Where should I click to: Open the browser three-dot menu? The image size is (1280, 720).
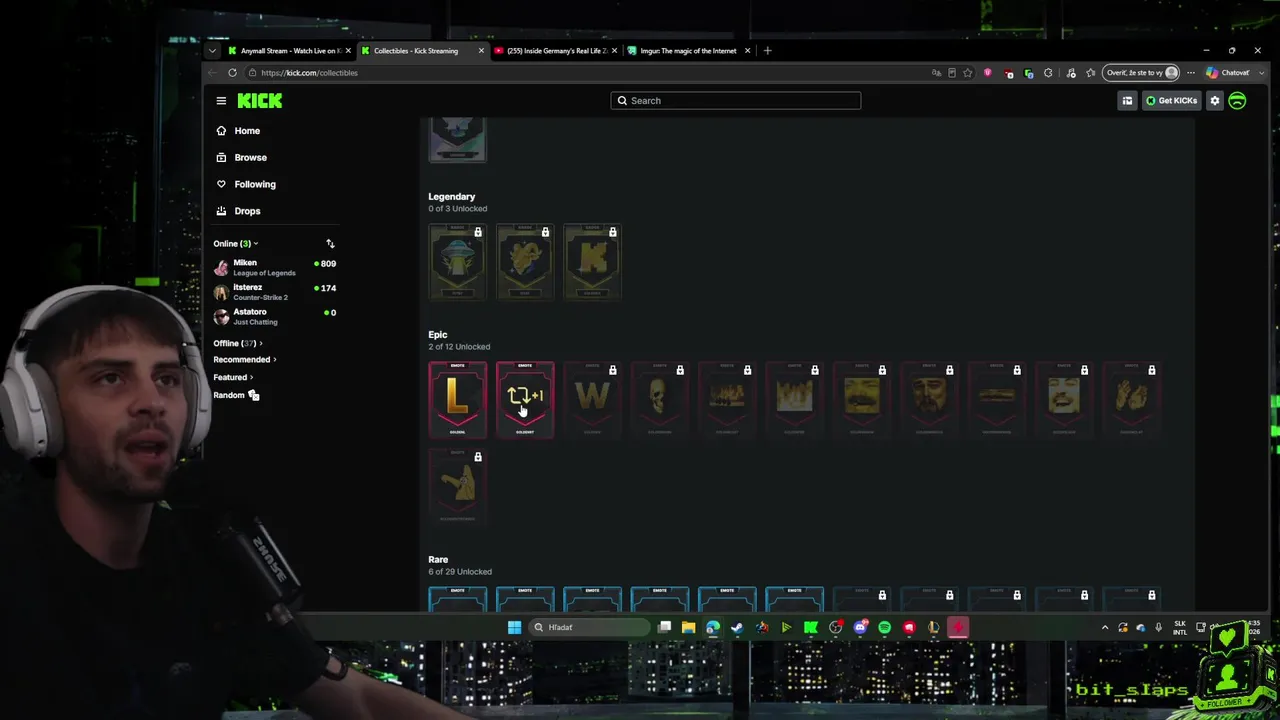[x=1190, y=73]
